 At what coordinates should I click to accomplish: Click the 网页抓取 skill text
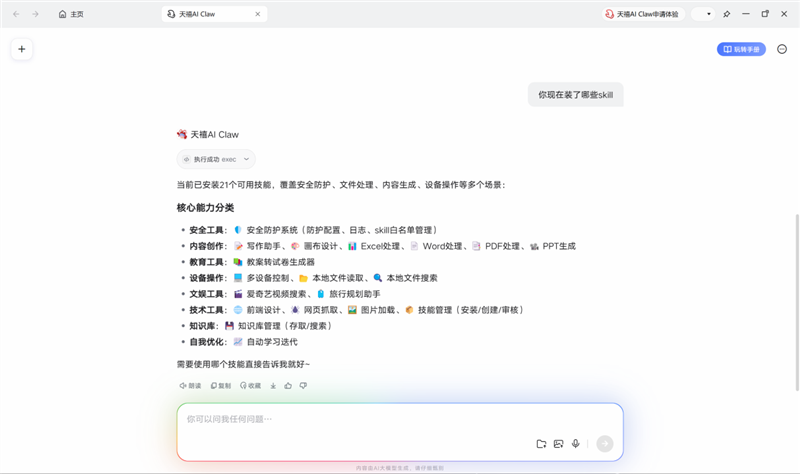tap(321, 310)
